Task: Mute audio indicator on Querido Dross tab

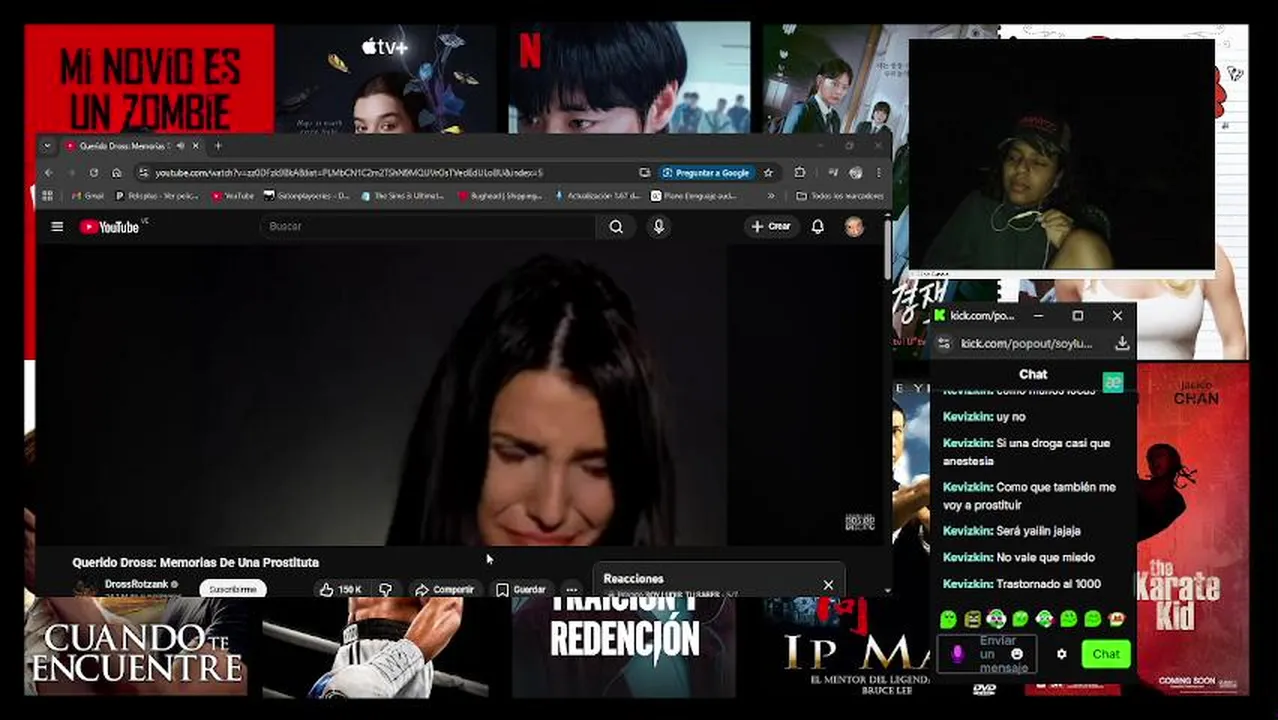Action: tap(181, 146)
